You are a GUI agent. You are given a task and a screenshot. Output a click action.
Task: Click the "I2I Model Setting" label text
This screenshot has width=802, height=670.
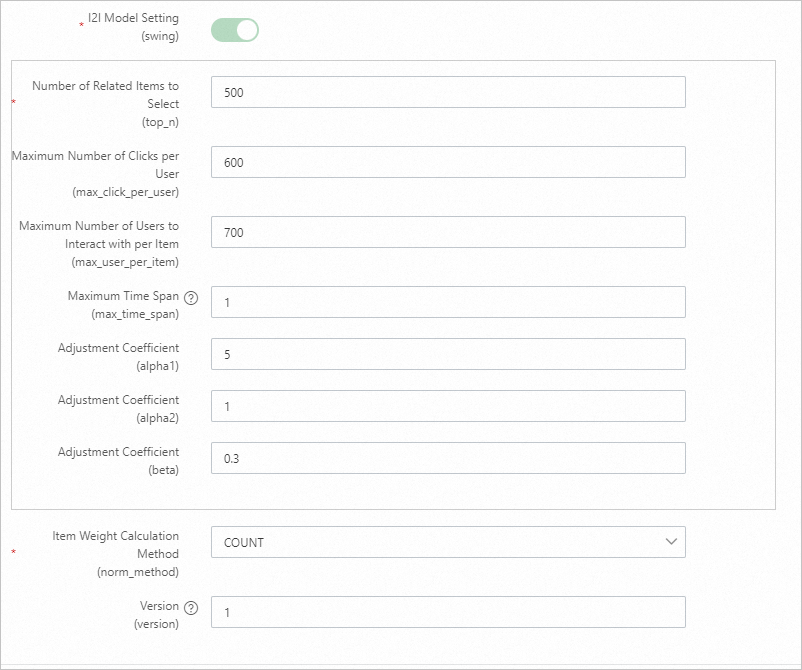tap(133, 19)
